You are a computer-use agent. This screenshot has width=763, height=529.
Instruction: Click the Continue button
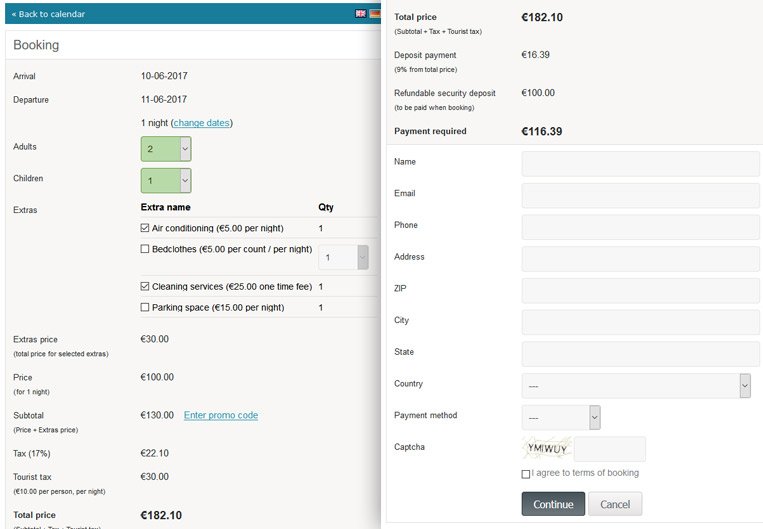[553, 504]
